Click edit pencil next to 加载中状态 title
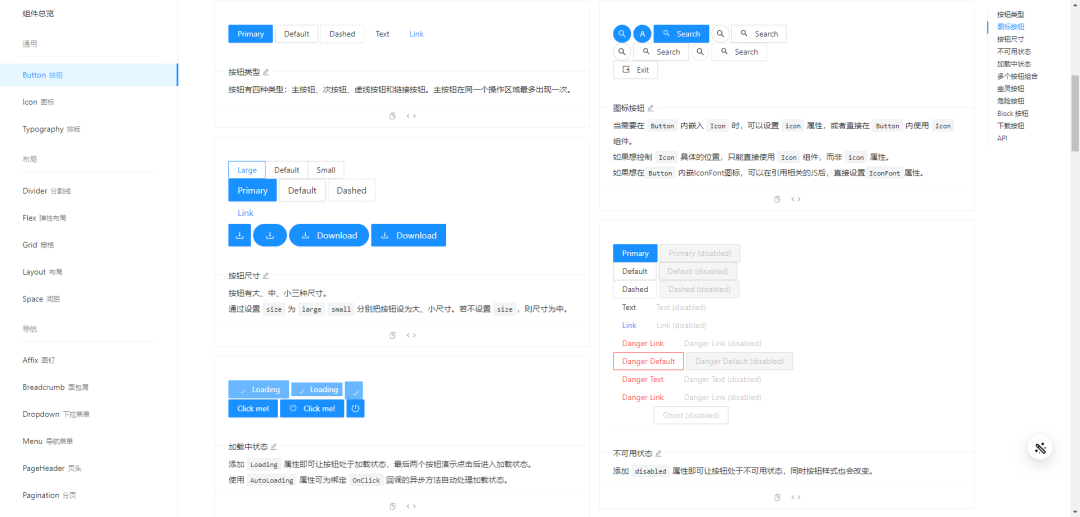1080x517 pixels. 273,446
